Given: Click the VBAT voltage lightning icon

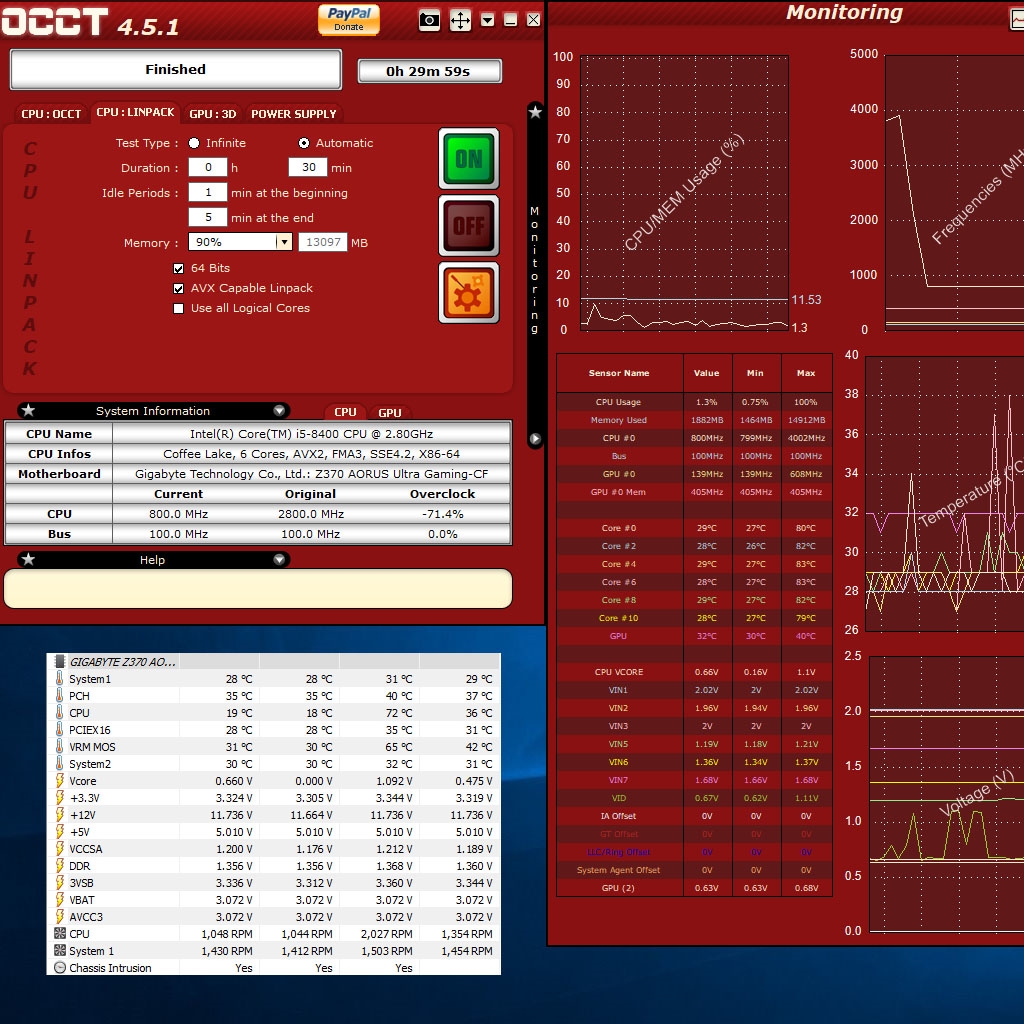Looking at the screenshot, I should tap(59, 899).
